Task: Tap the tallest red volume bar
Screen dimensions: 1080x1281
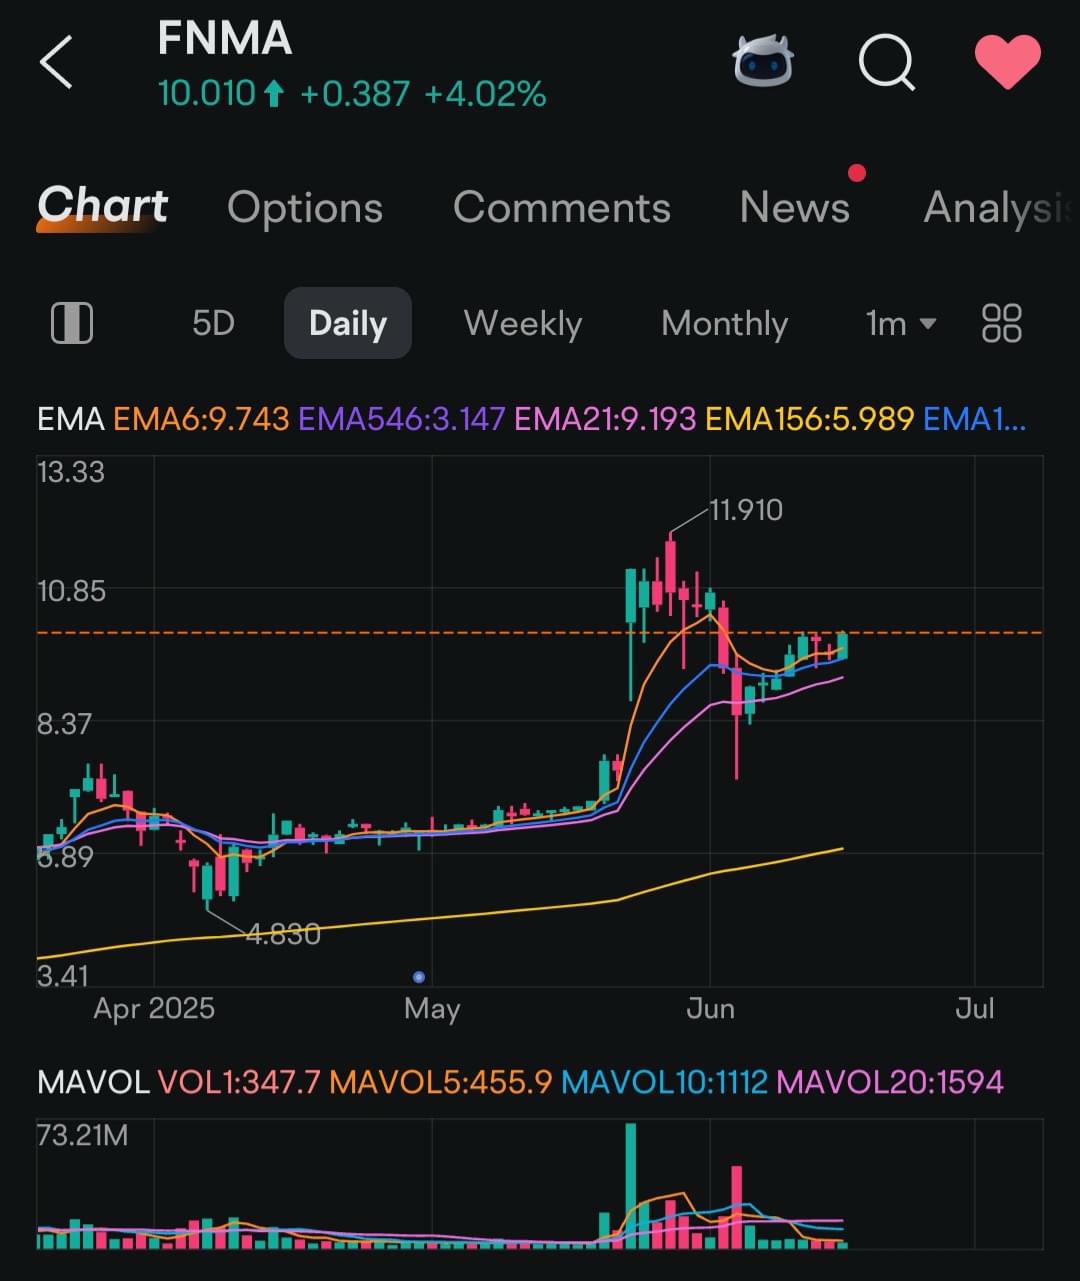Action: [737, 1207]
